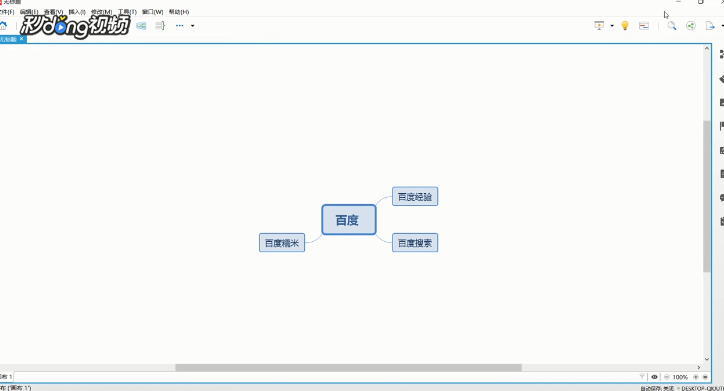Select the 百度搜索 subtopic
724x391 pixels.
tap(415, 243)
